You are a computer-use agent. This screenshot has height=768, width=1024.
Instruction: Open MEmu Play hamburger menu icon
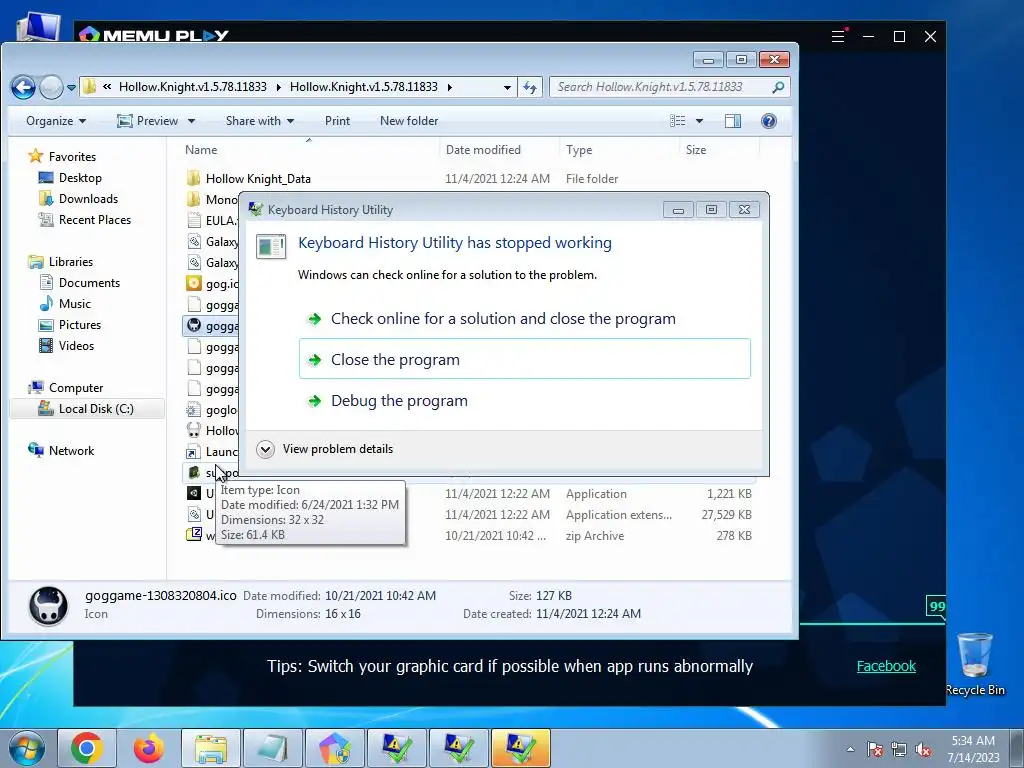tap(838, 37)
